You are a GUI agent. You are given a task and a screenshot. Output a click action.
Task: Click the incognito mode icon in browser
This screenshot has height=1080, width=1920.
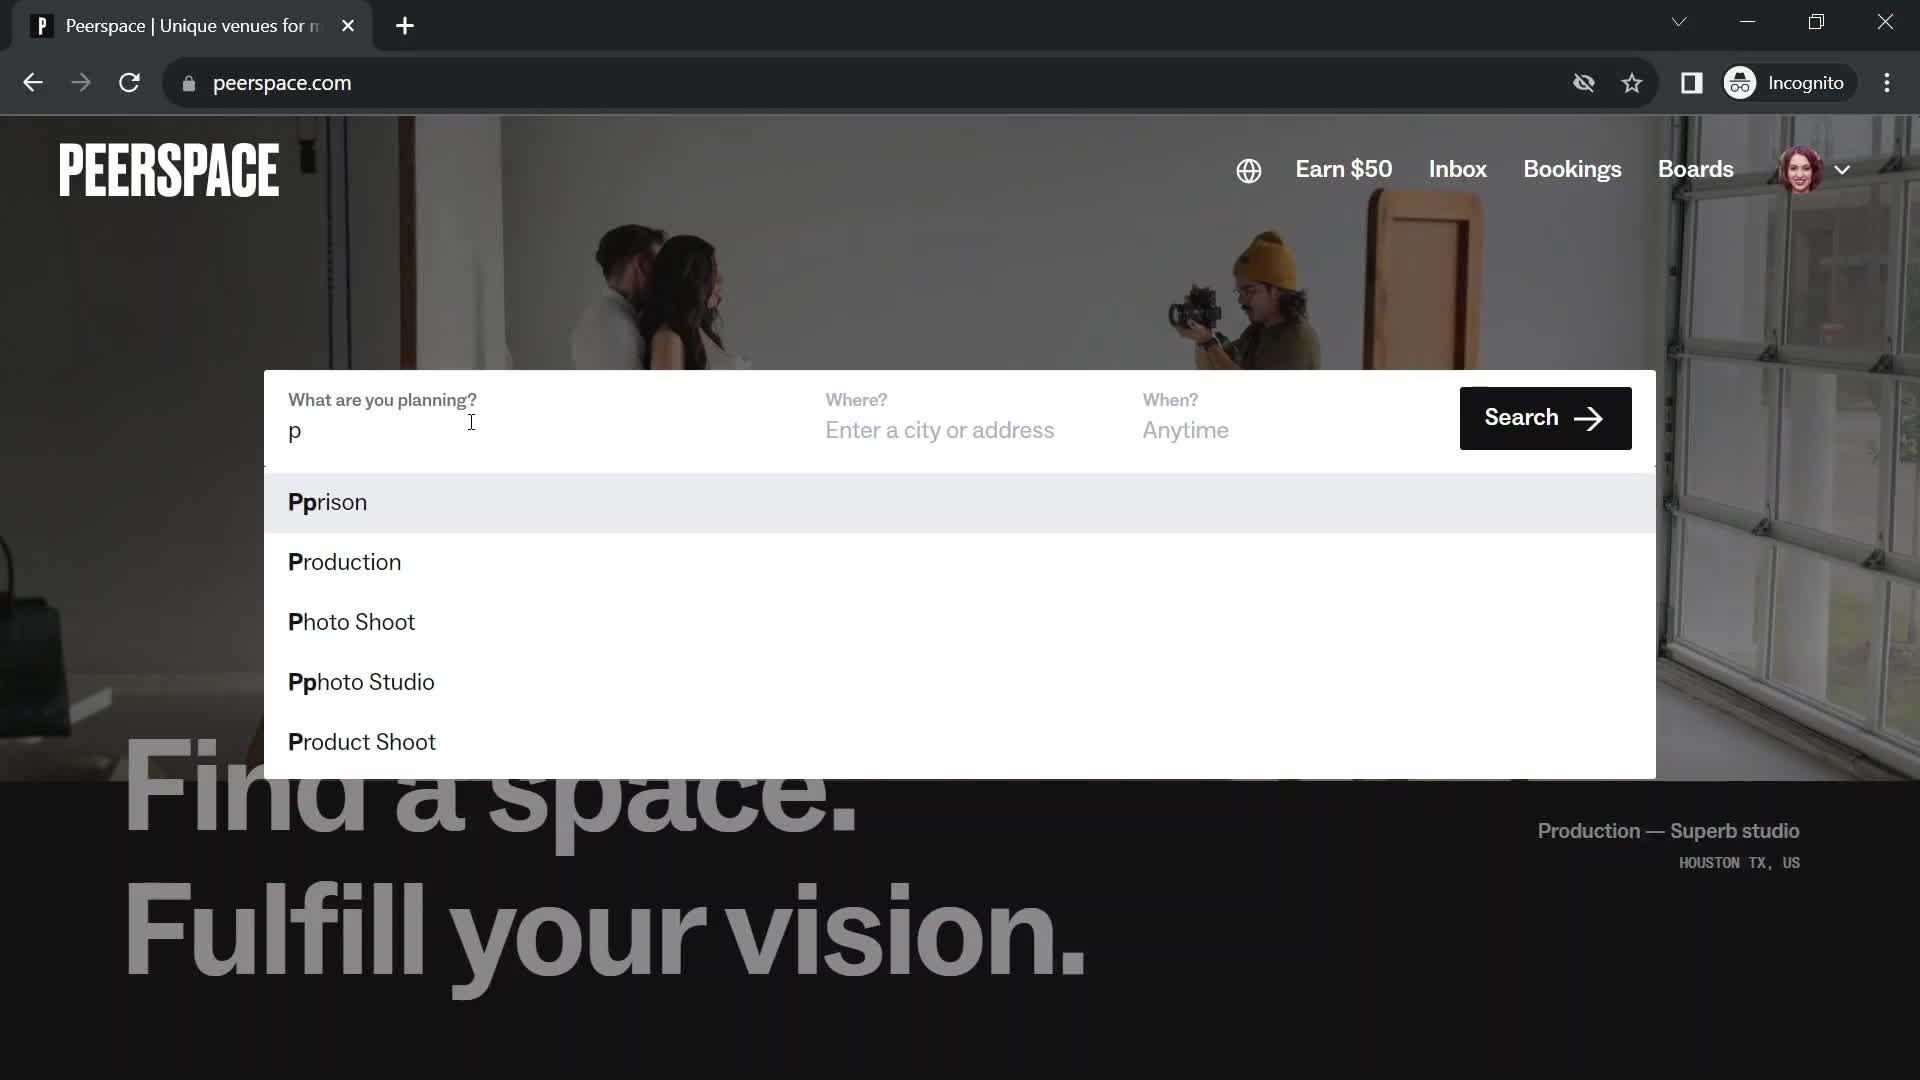pos(1742,82)
